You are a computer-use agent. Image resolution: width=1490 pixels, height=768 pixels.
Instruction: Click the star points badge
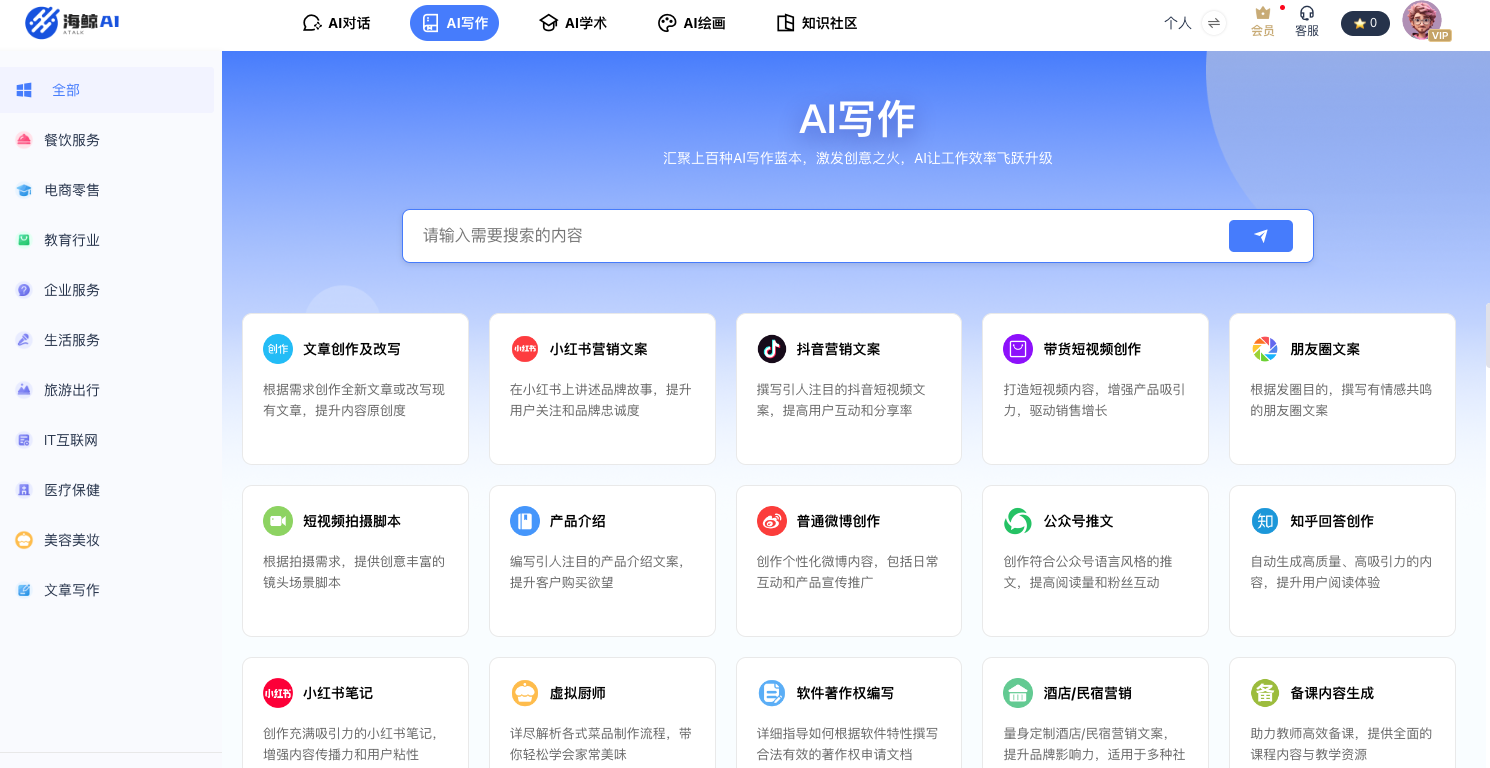[1365, 23]
